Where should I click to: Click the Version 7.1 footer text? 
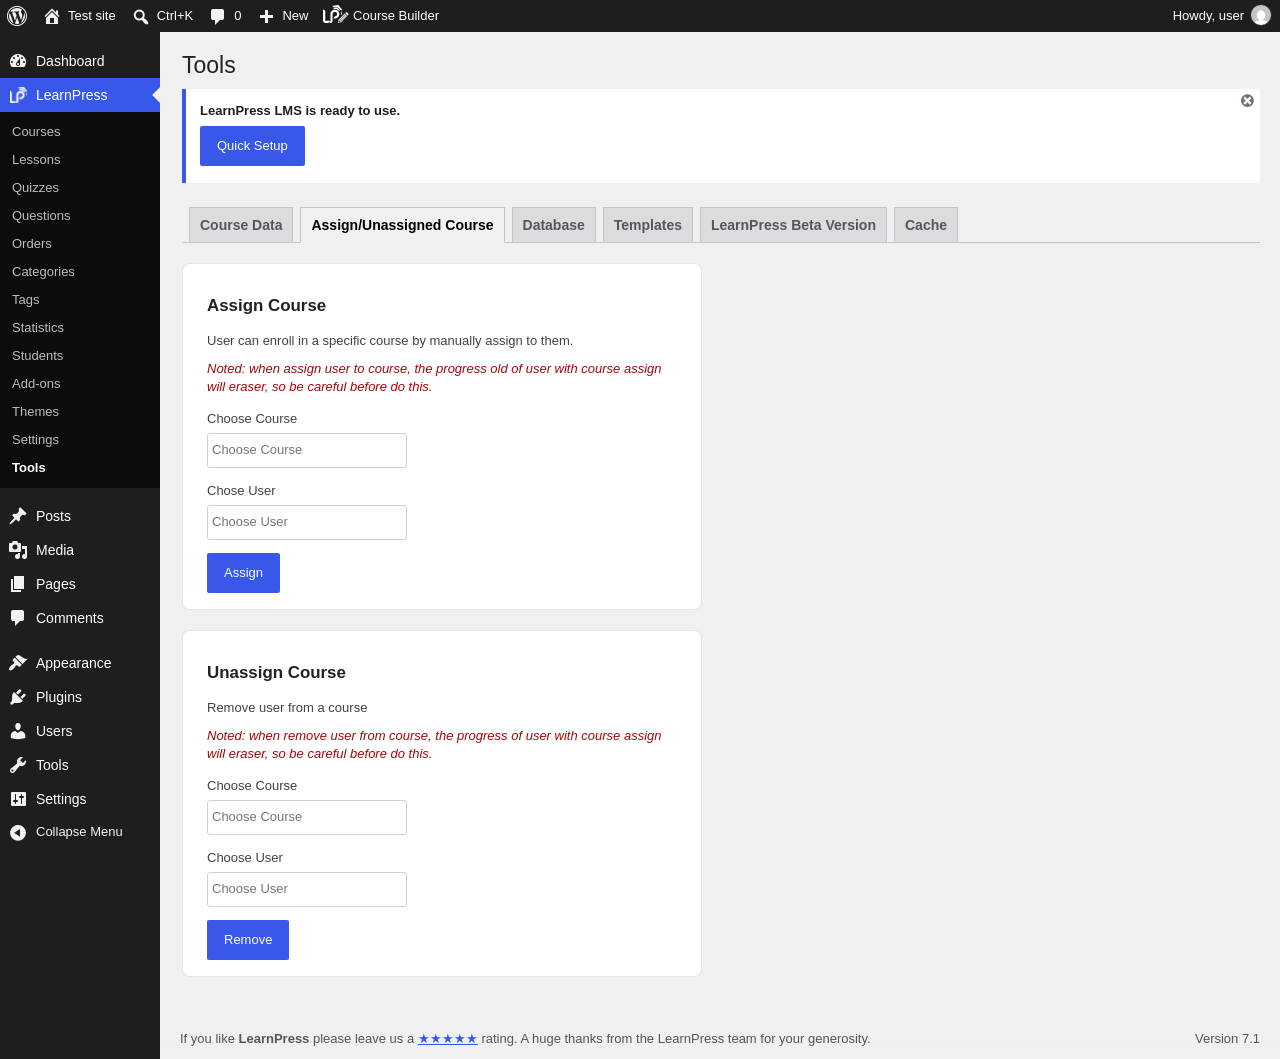coord(1227,1039)
